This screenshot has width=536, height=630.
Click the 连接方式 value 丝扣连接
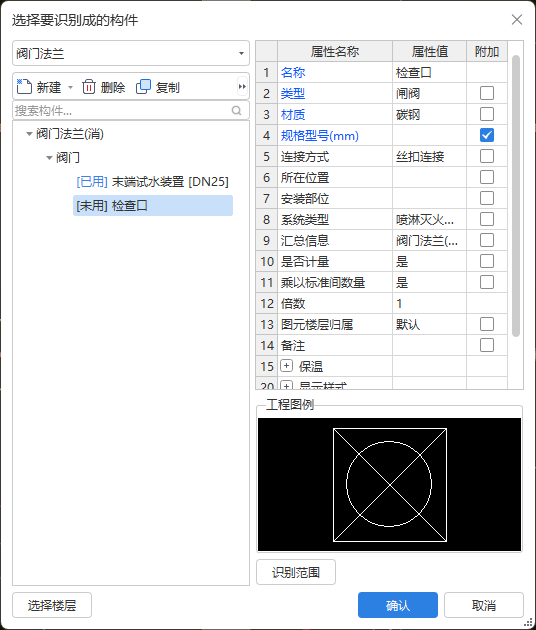429,156
